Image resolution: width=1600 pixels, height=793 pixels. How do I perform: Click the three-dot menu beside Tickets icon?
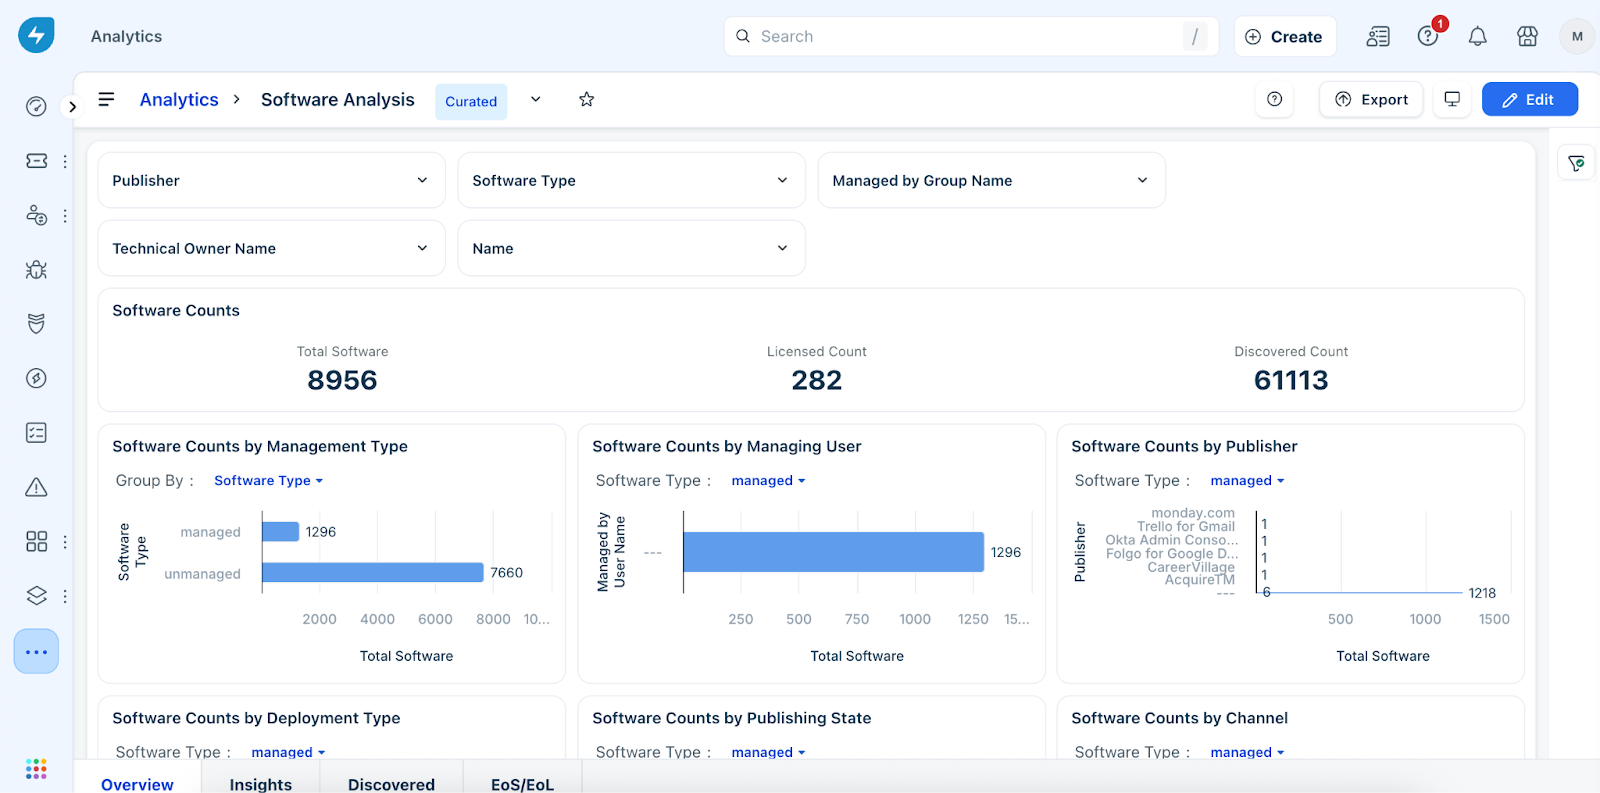(x=65, y=161)
